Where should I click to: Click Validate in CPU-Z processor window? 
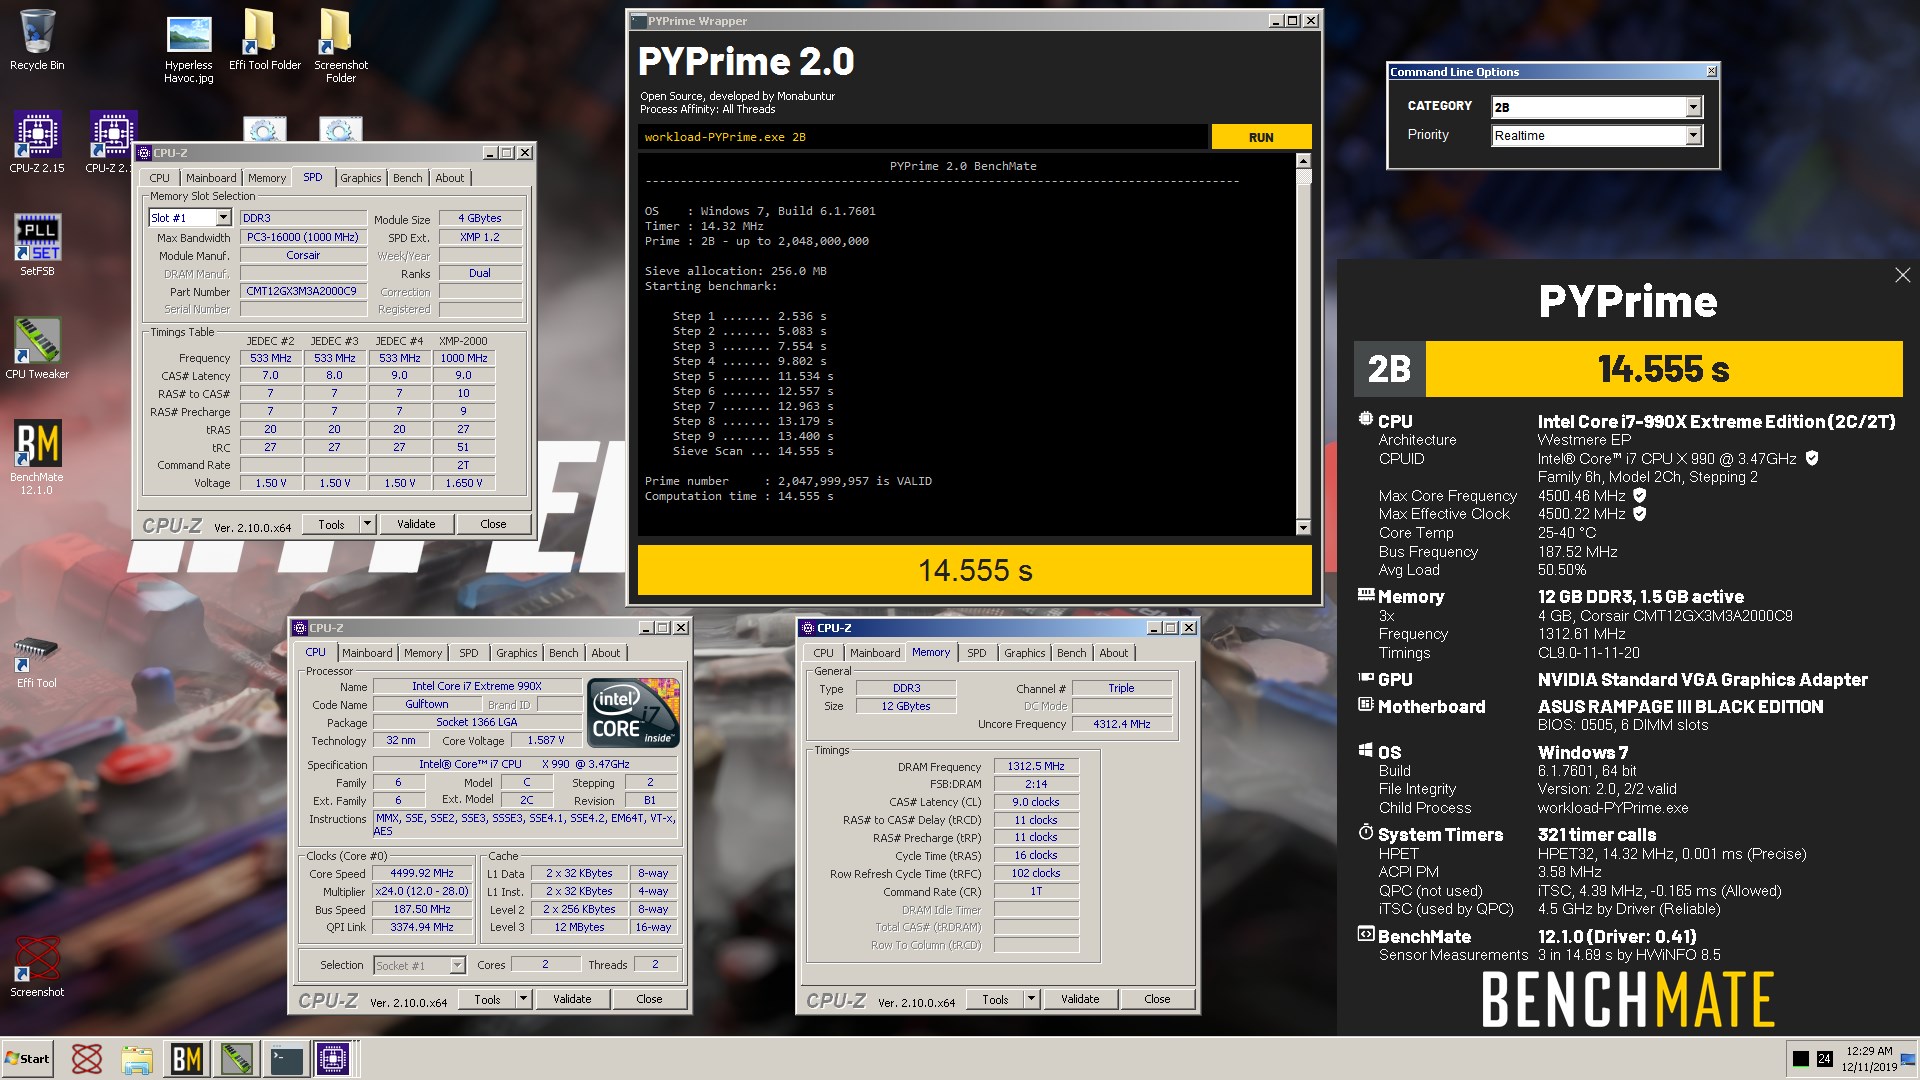pos(572,999)
